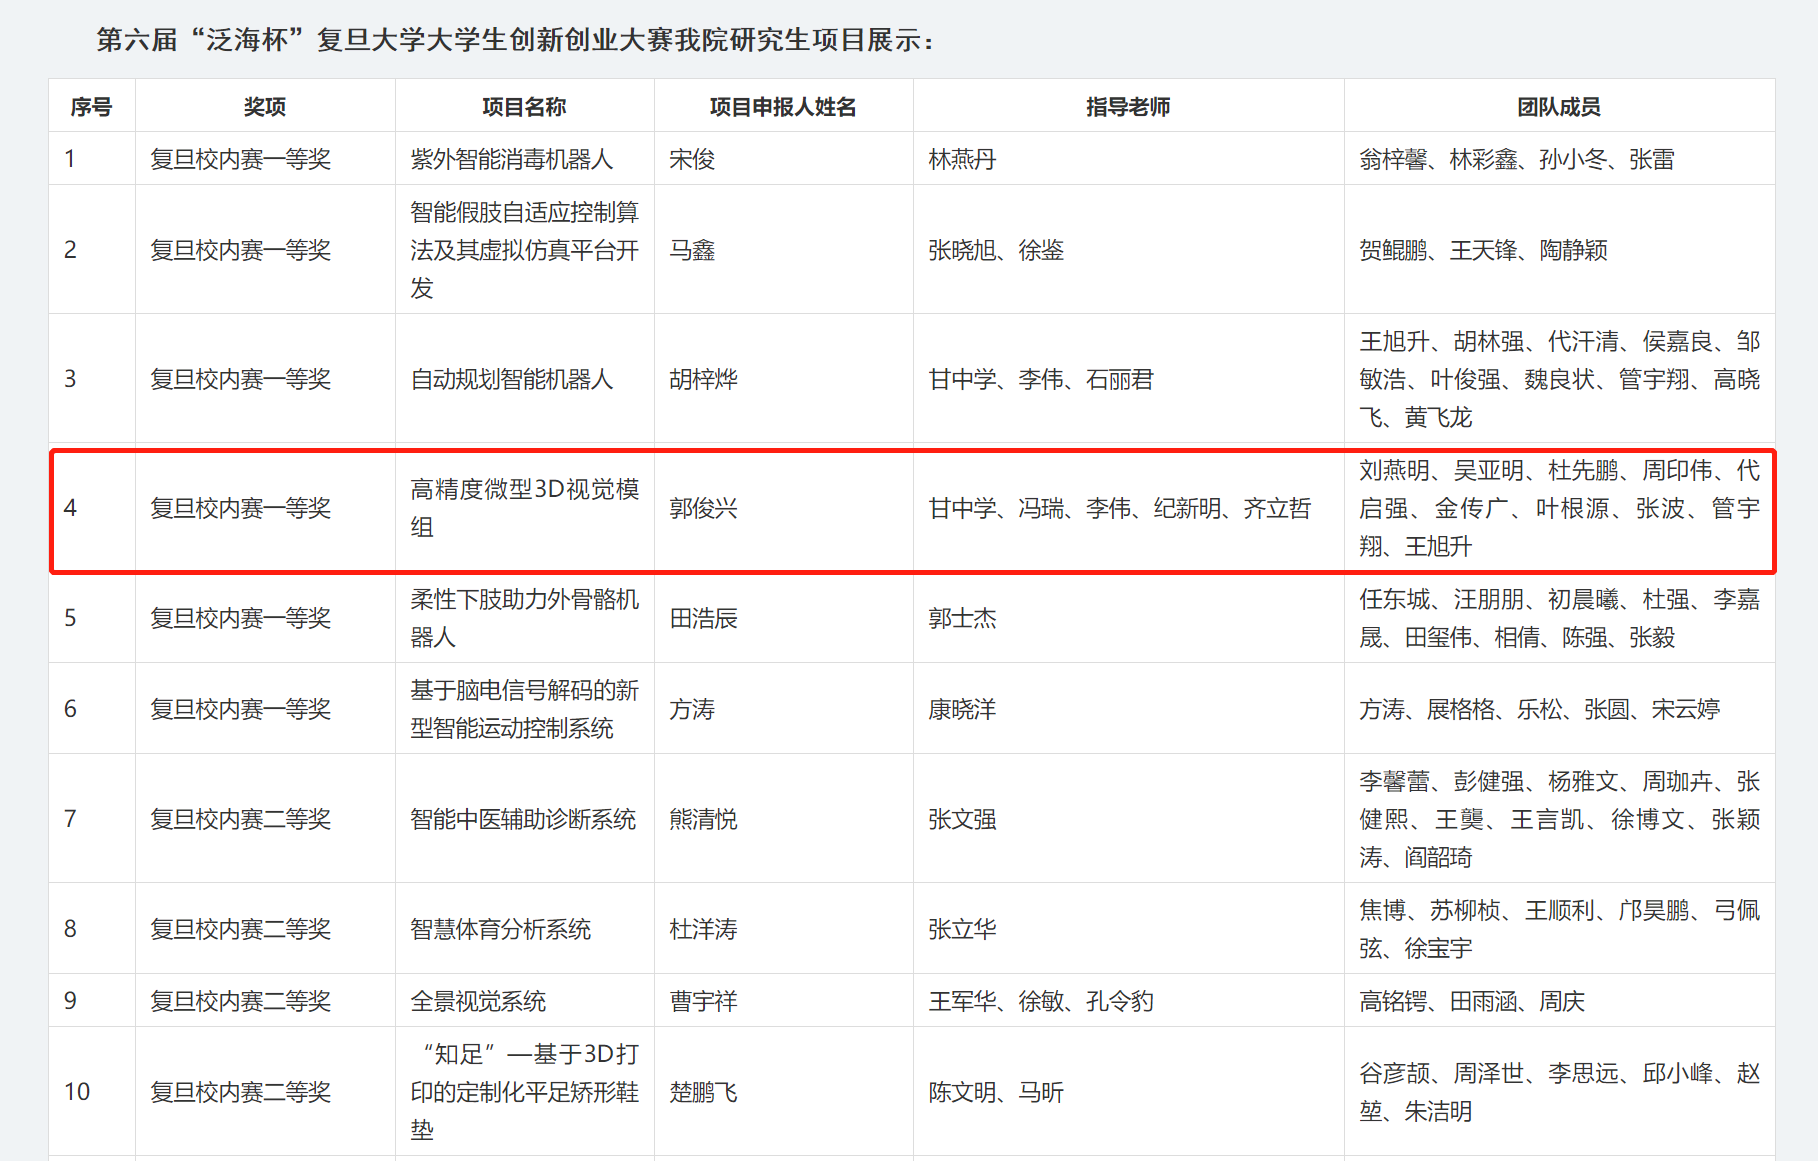The width and height of the screenshot is (1818, 1161).
Task: Select the 全景视觉系统 project cell
Action: pyautogui.click(x=478, y=1001)
